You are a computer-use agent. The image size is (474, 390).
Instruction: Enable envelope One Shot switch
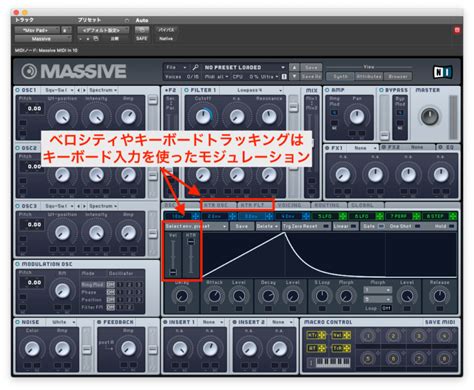pos(417,226)
